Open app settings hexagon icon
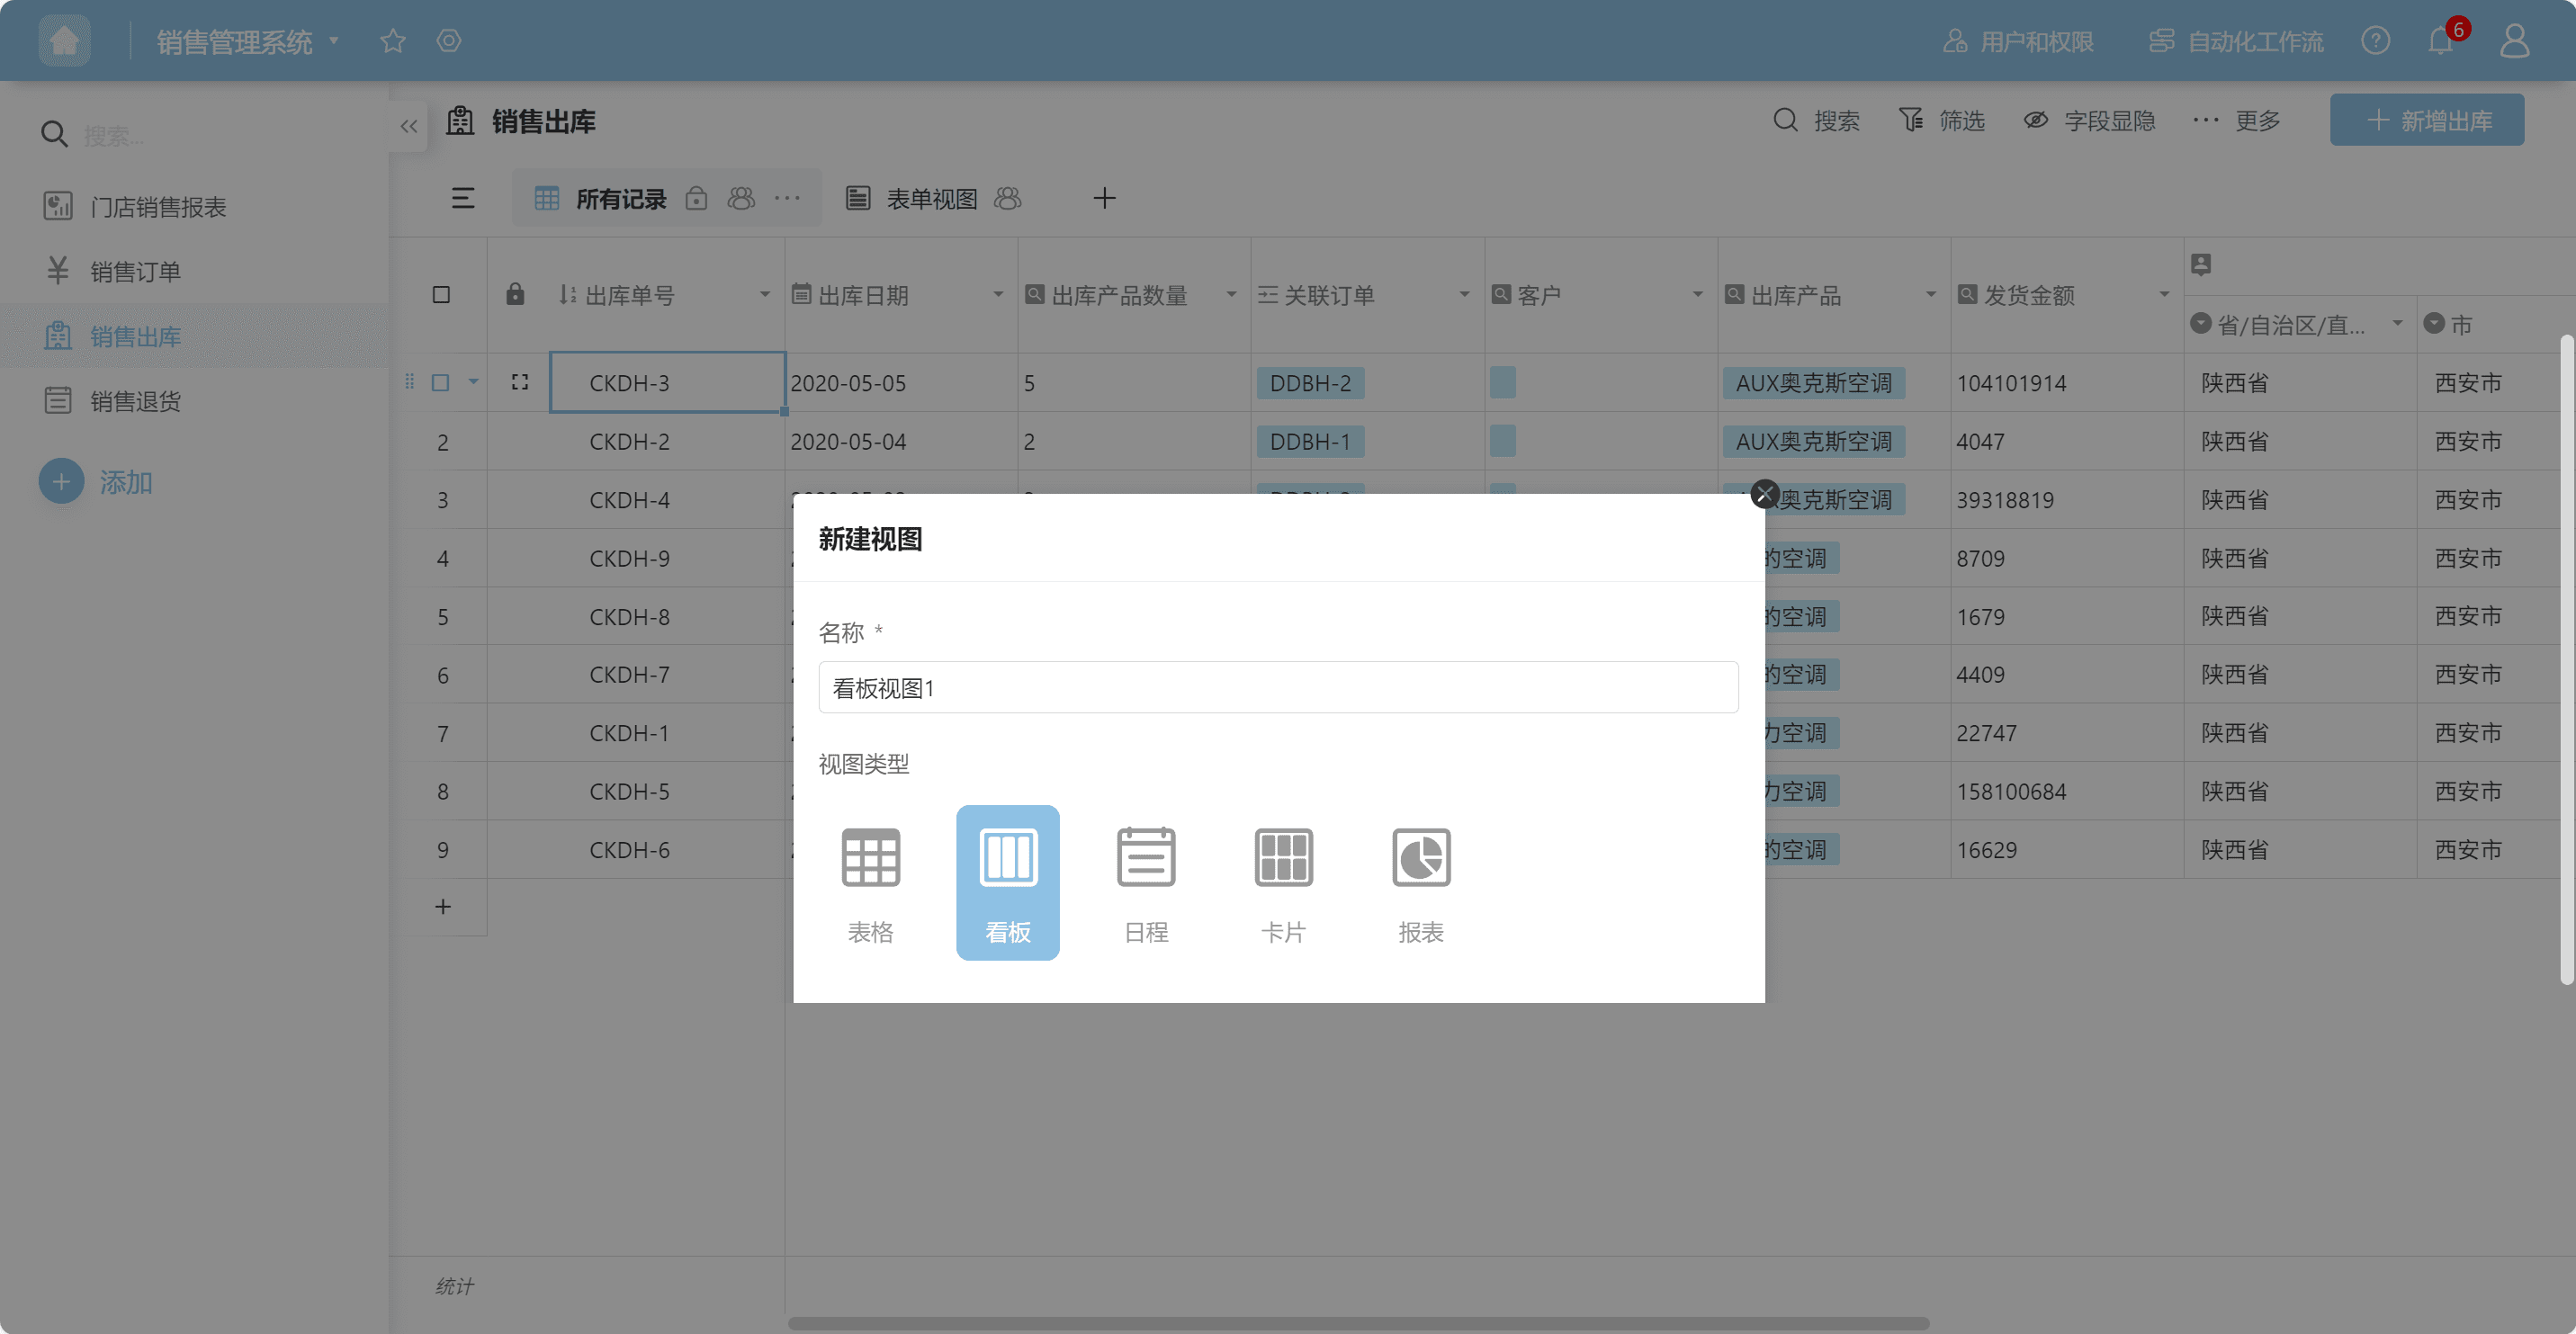2576x1334 pixels. [x=449, y=41]
